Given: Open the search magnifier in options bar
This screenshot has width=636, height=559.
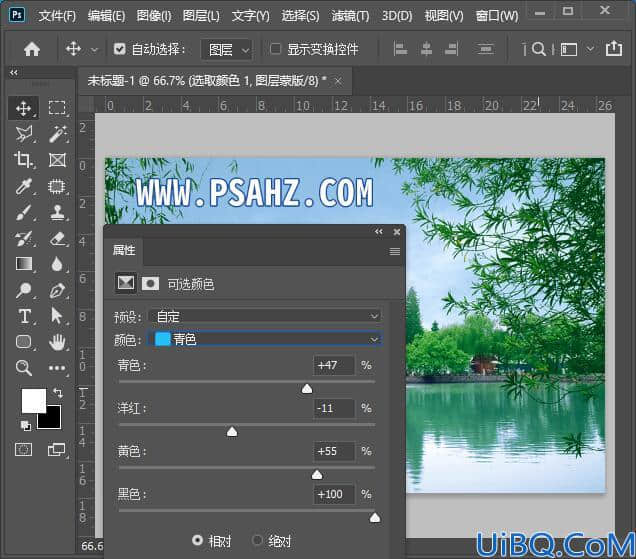Looking at the screenshot, I should click(x=539, y=49).
